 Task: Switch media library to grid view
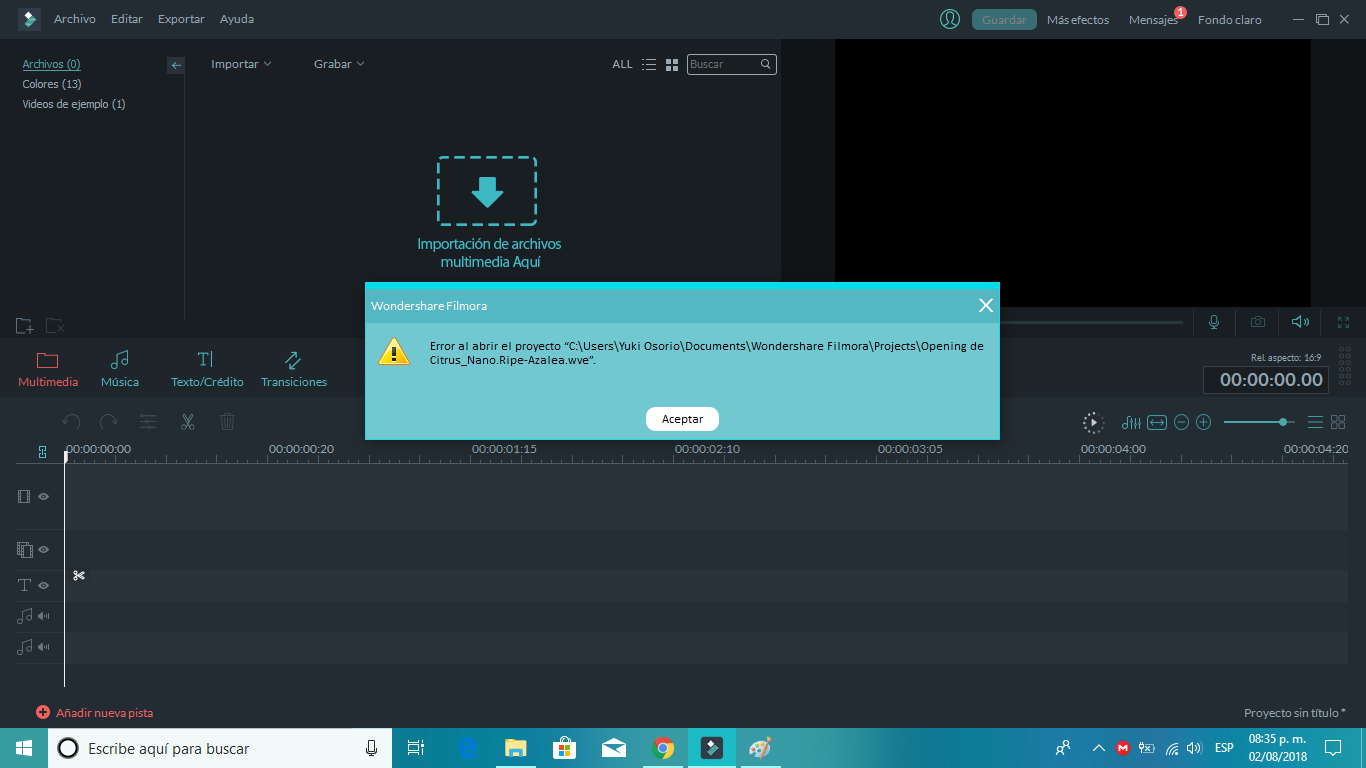[x=672, y=64]
